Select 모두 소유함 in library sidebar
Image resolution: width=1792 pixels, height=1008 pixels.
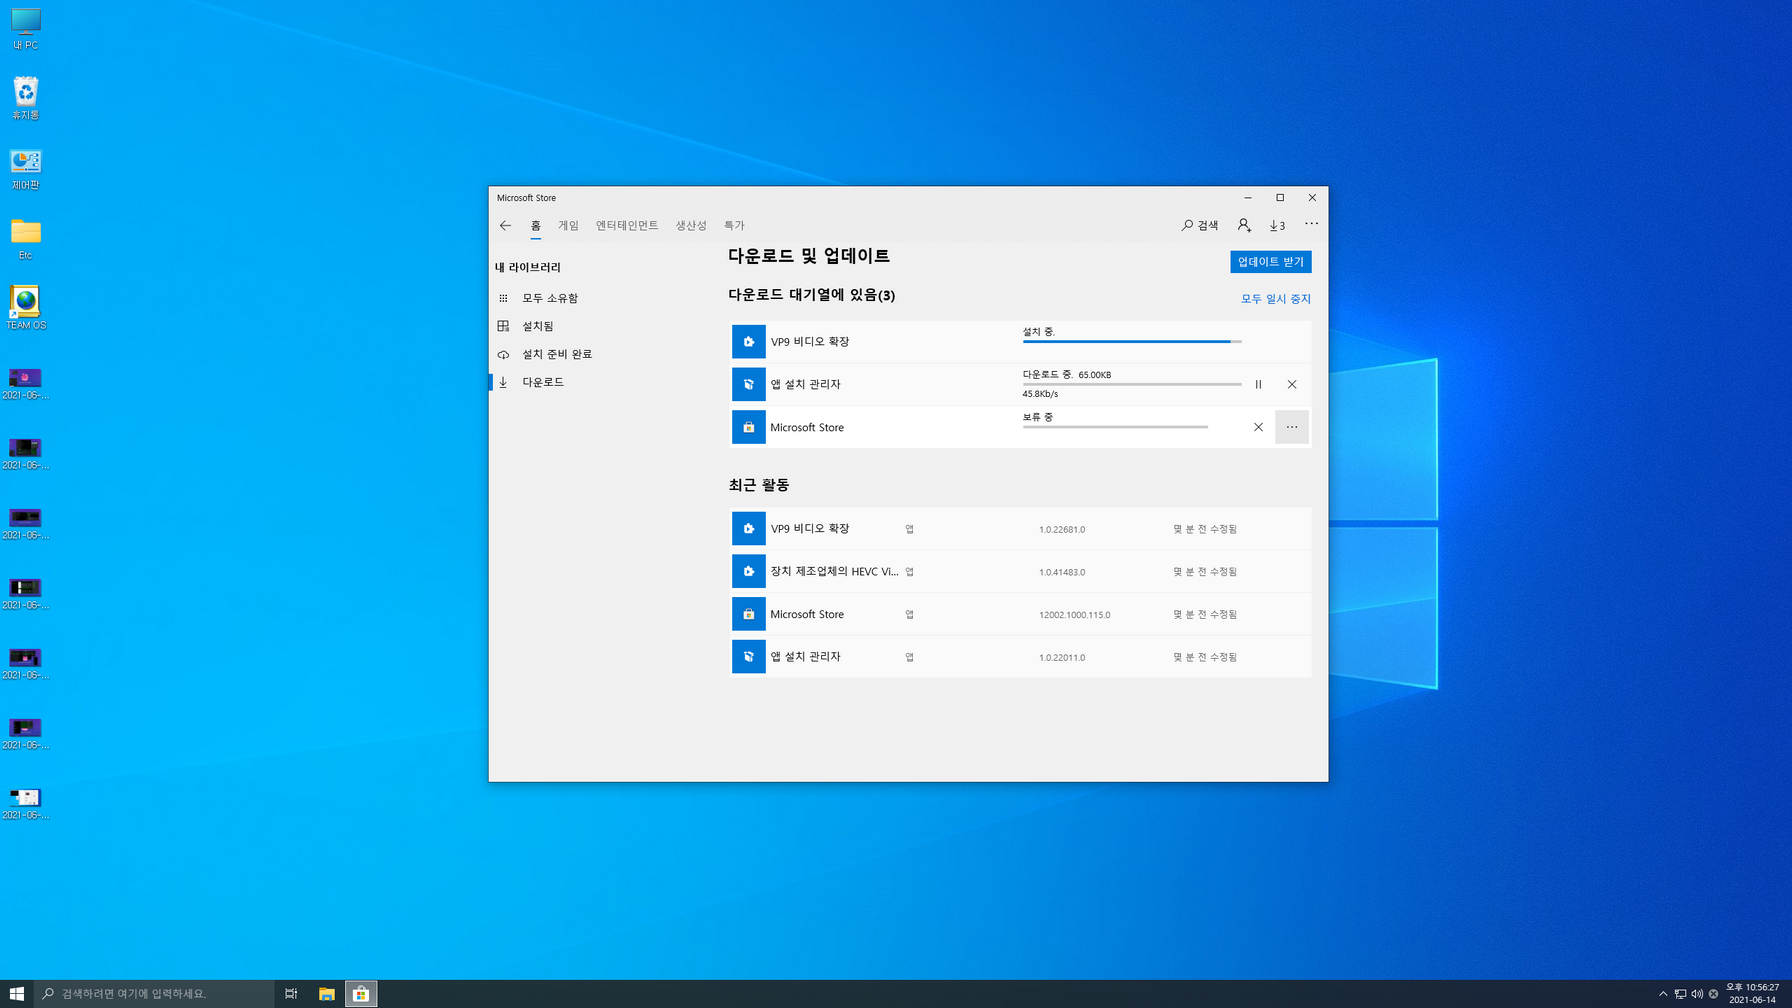pos(549,298)
